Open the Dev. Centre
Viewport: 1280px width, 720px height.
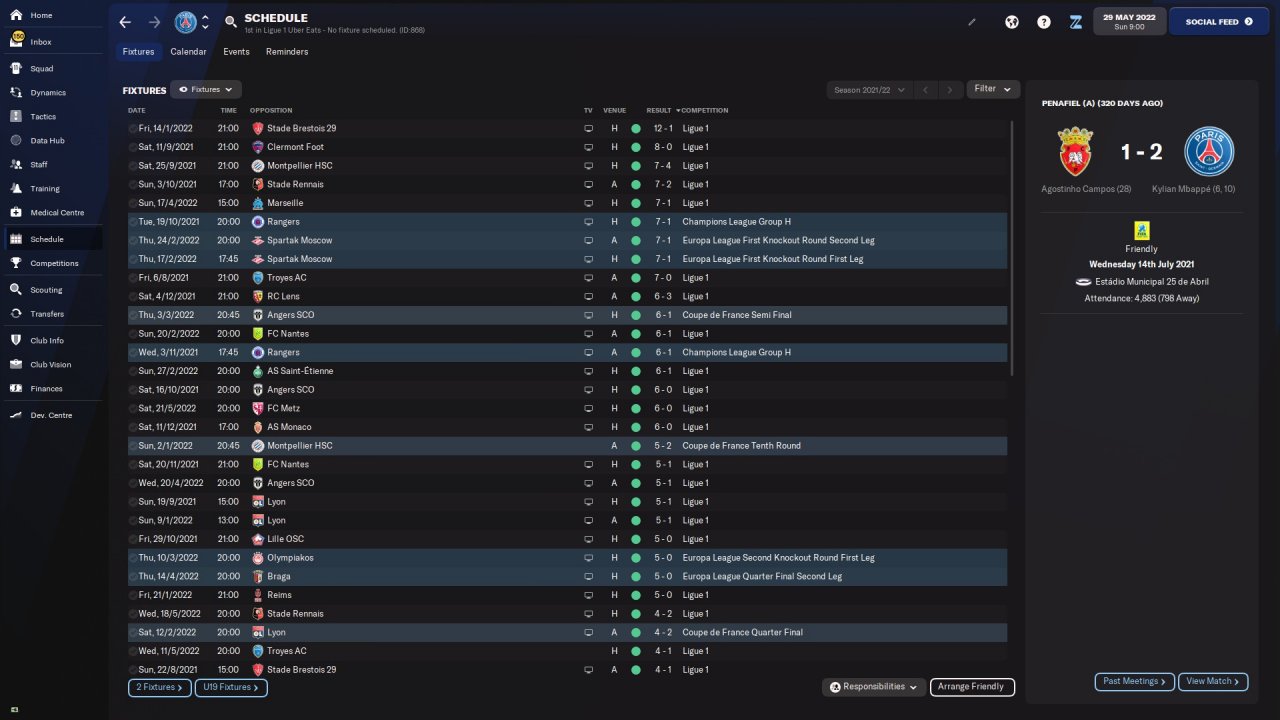click(x=51, y=415)
